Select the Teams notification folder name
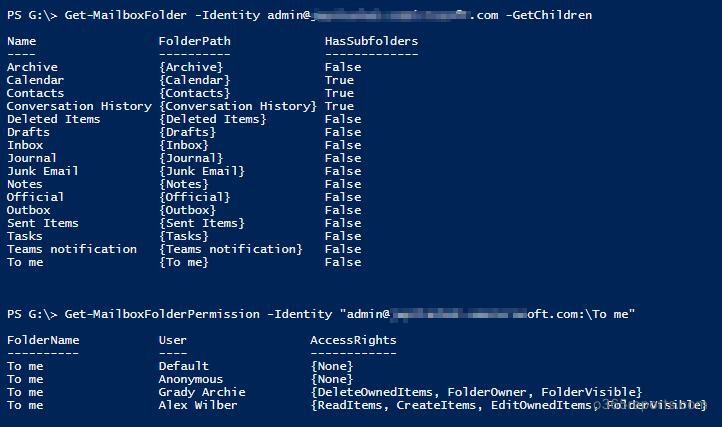The height and width of the screenshot is (427, 722). click(x=72, y=249)
